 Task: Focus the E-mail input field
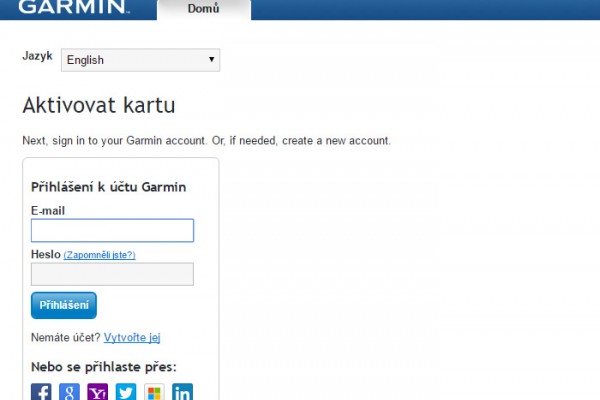tap(112, 230)
